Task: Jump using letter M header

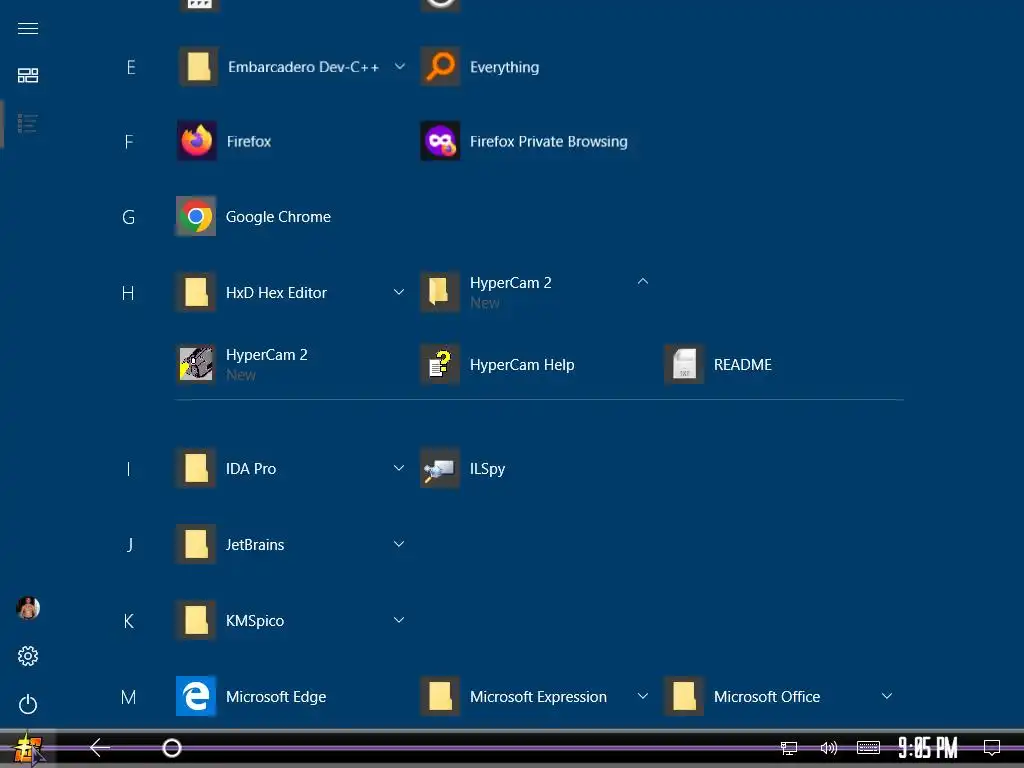Action: pyautogui.click(x=129, y=697)
